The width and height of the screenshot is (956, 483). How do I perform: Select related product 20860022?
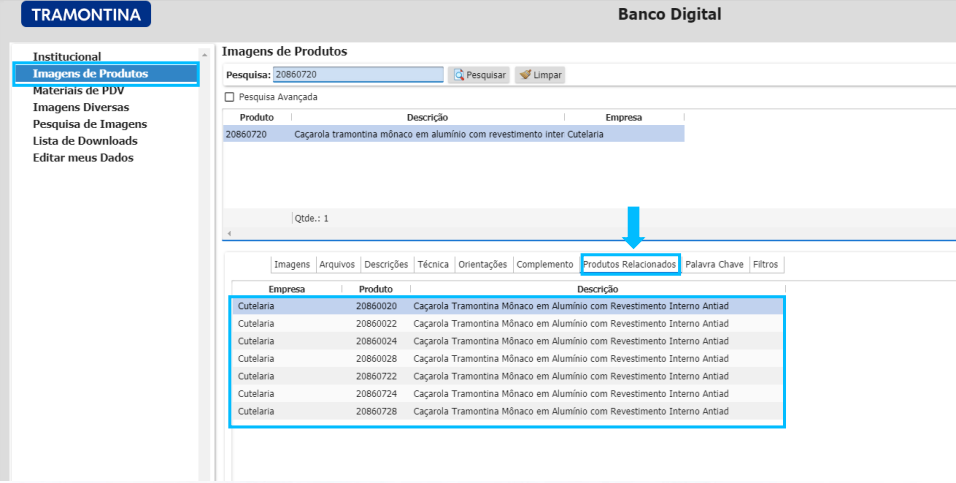click(507, 324)
